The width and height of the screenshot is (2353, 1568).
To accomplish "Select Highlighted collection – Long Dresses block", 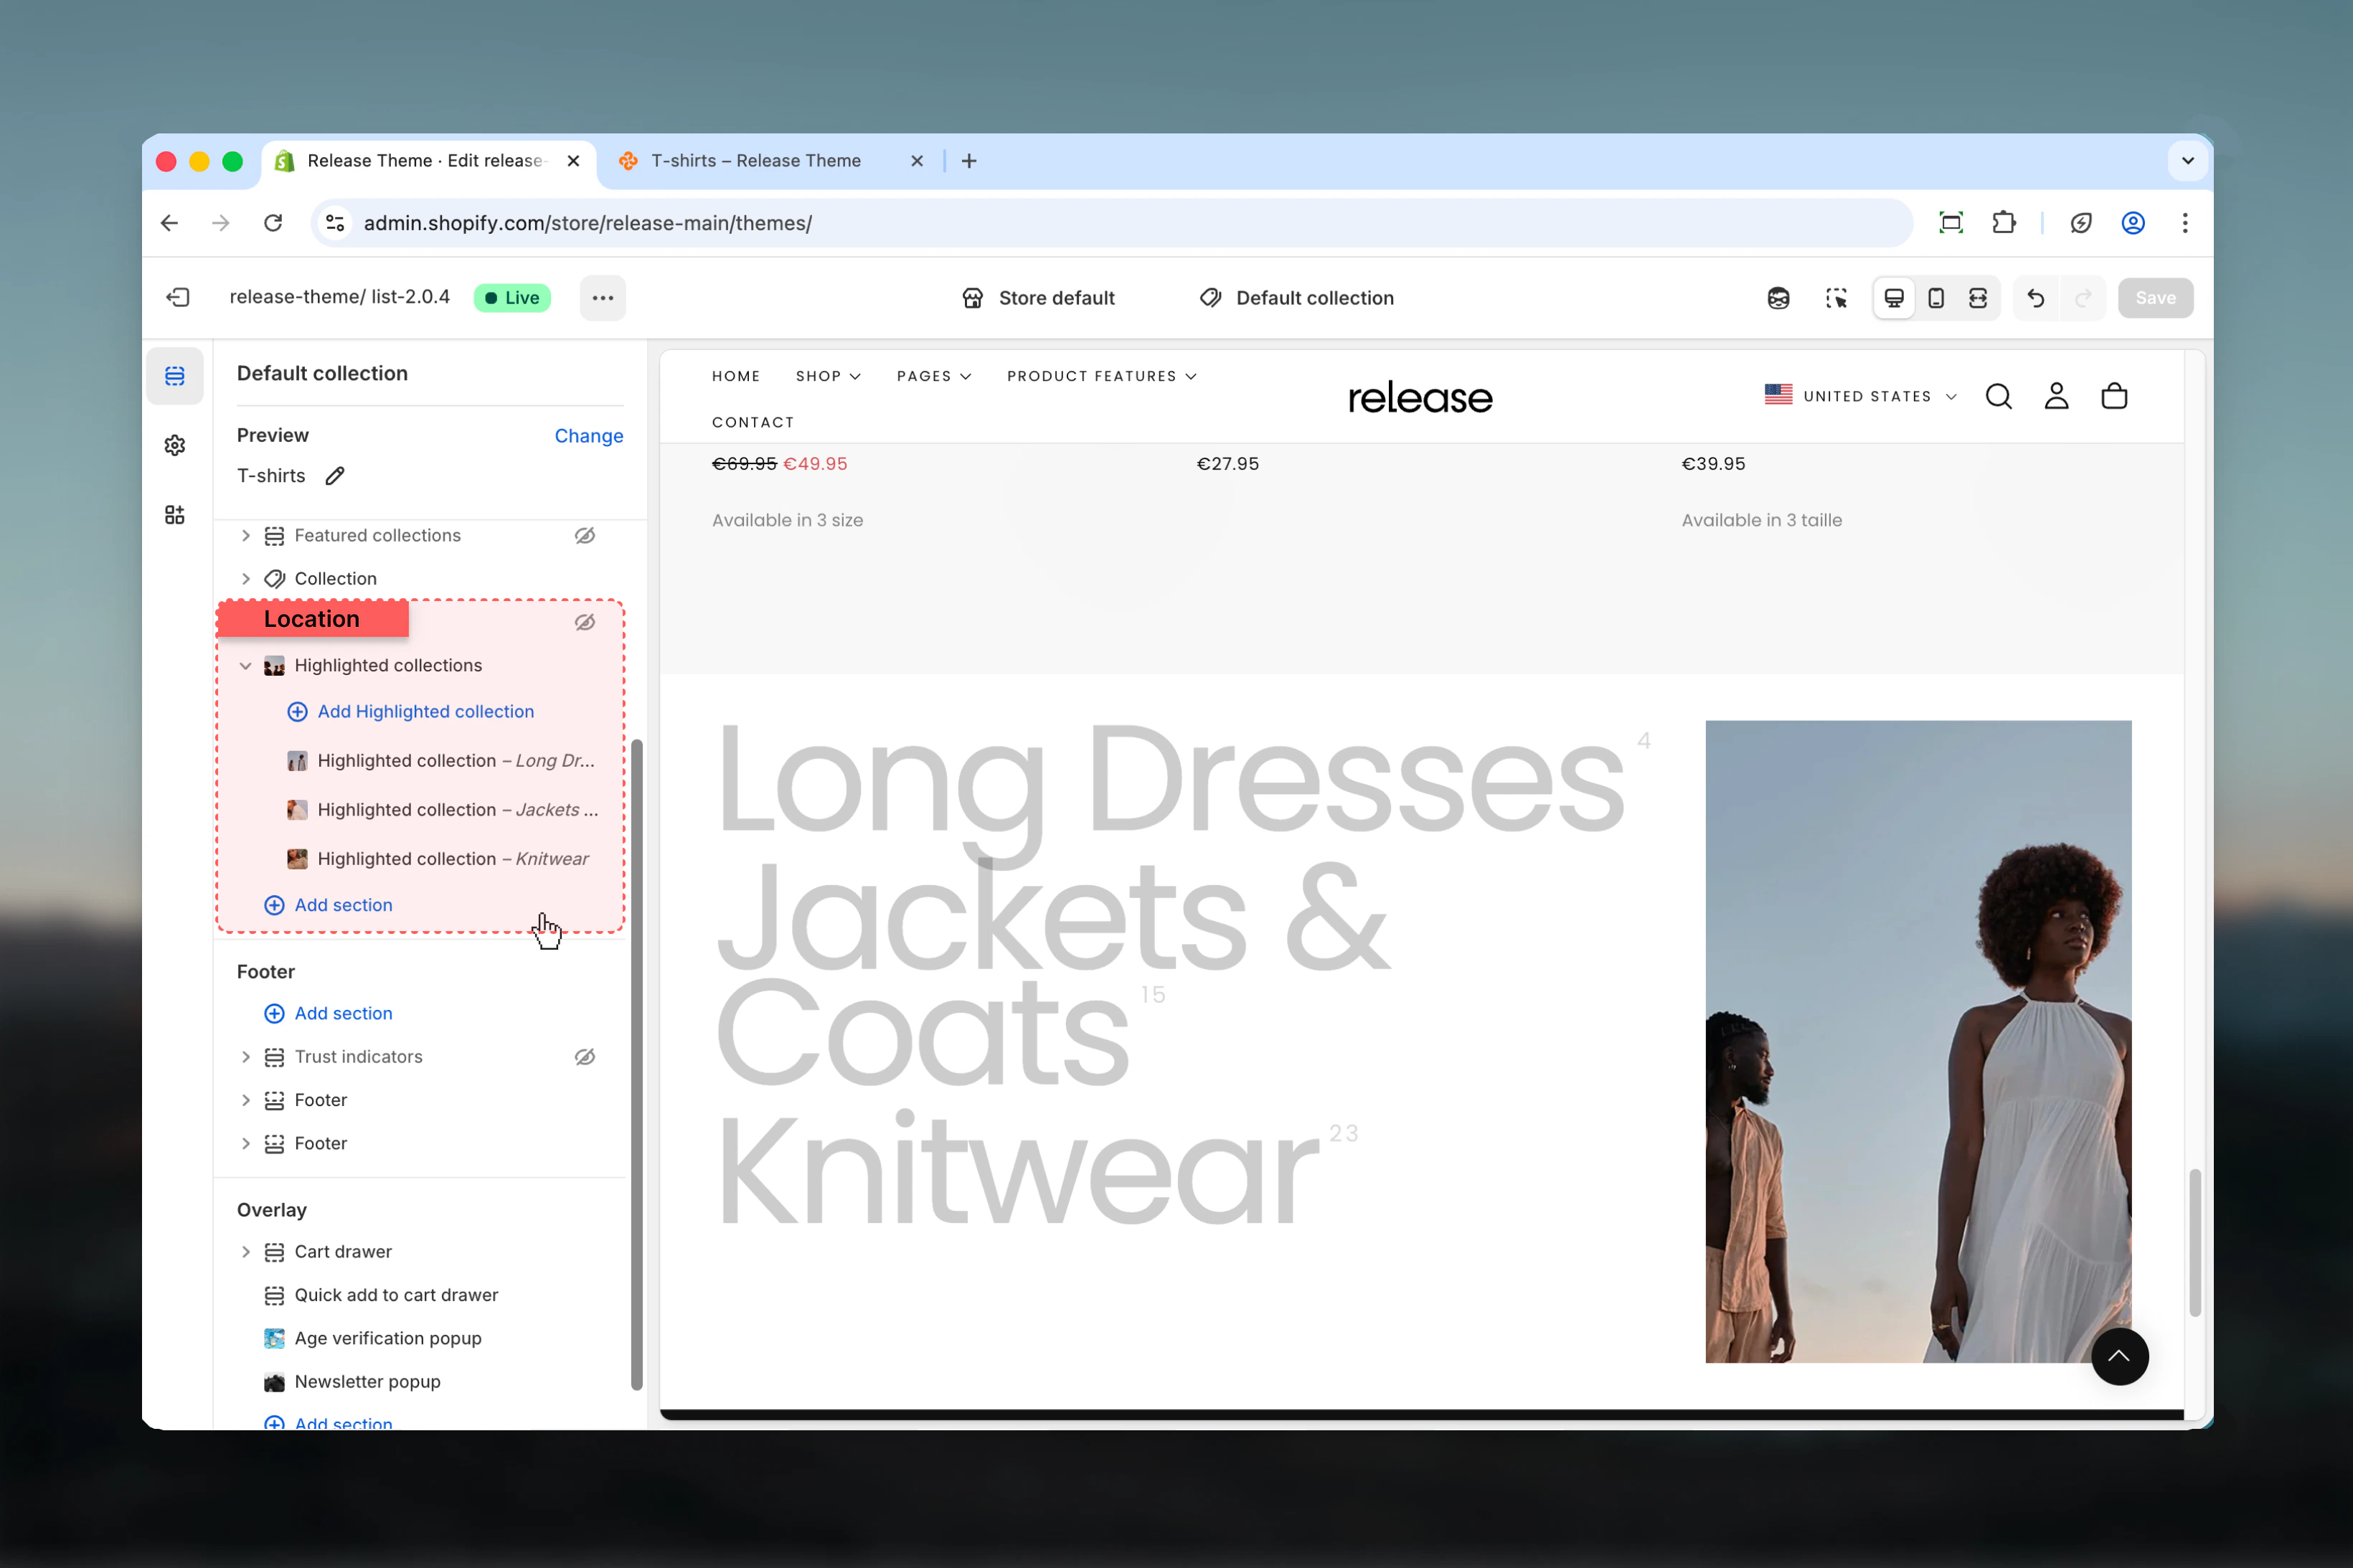I will 442,761.
